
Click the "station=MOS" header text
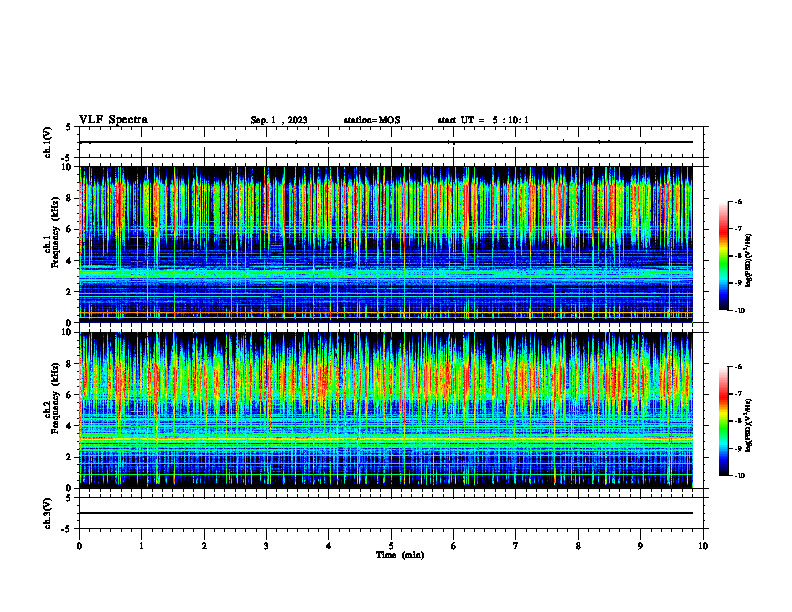(372, 120)
